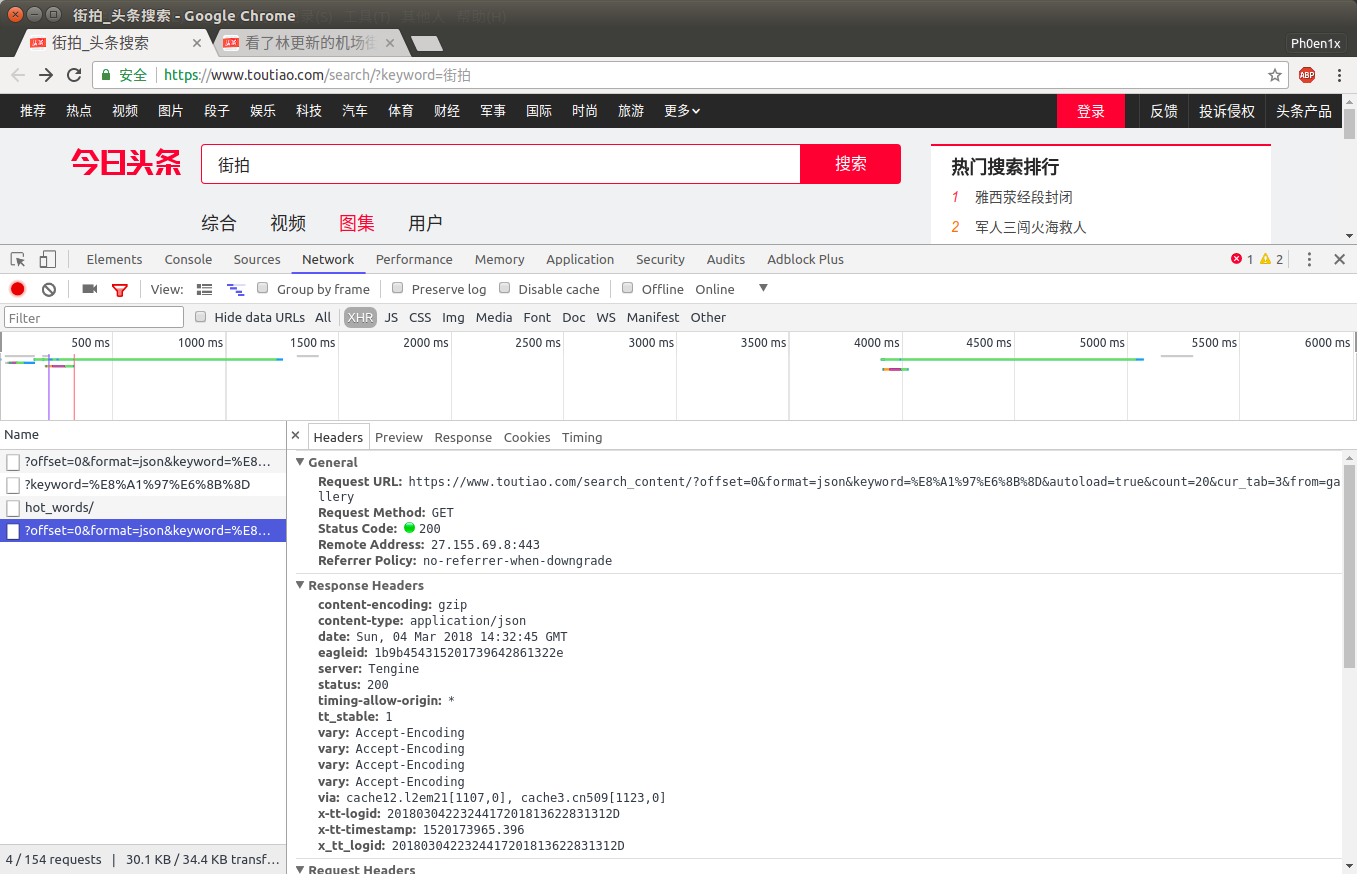Image resolution: width=1357 pixels, height=874 pixels.
Task: Switch to the Console panel tab
Action: pyautogui.click(x=188, y=259)
